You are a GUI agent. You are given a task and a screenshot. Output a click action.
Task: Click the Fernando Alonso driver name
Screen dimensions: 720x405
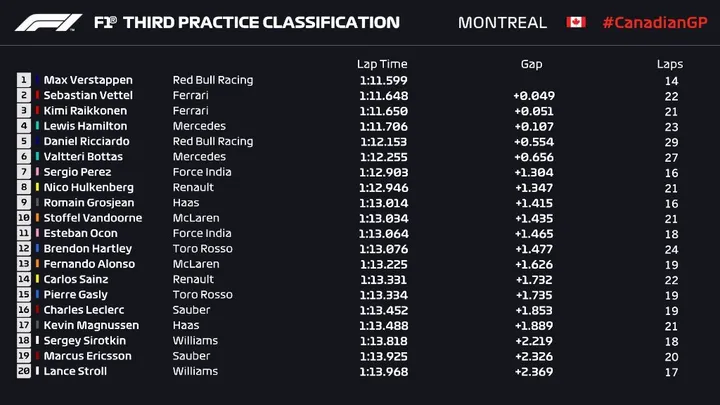(x=89, y=264)
